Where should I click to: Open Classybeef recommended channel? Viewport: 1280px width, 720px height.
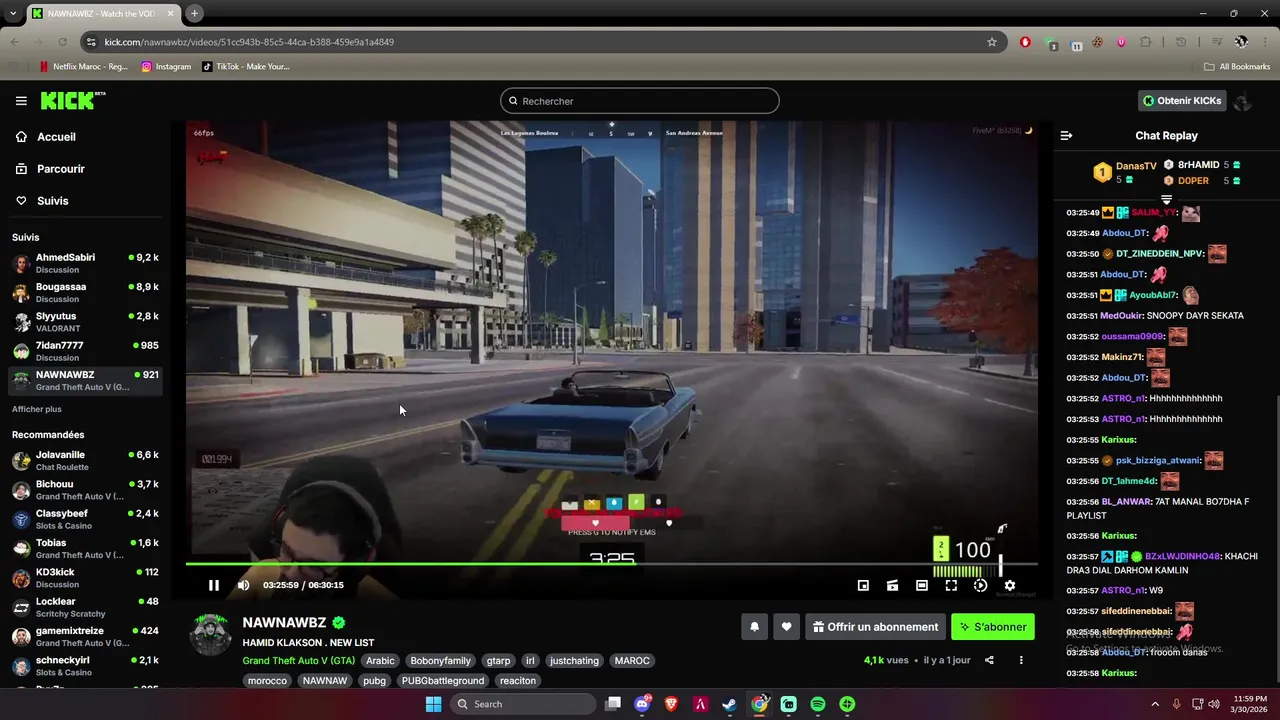tap(85, 520)
